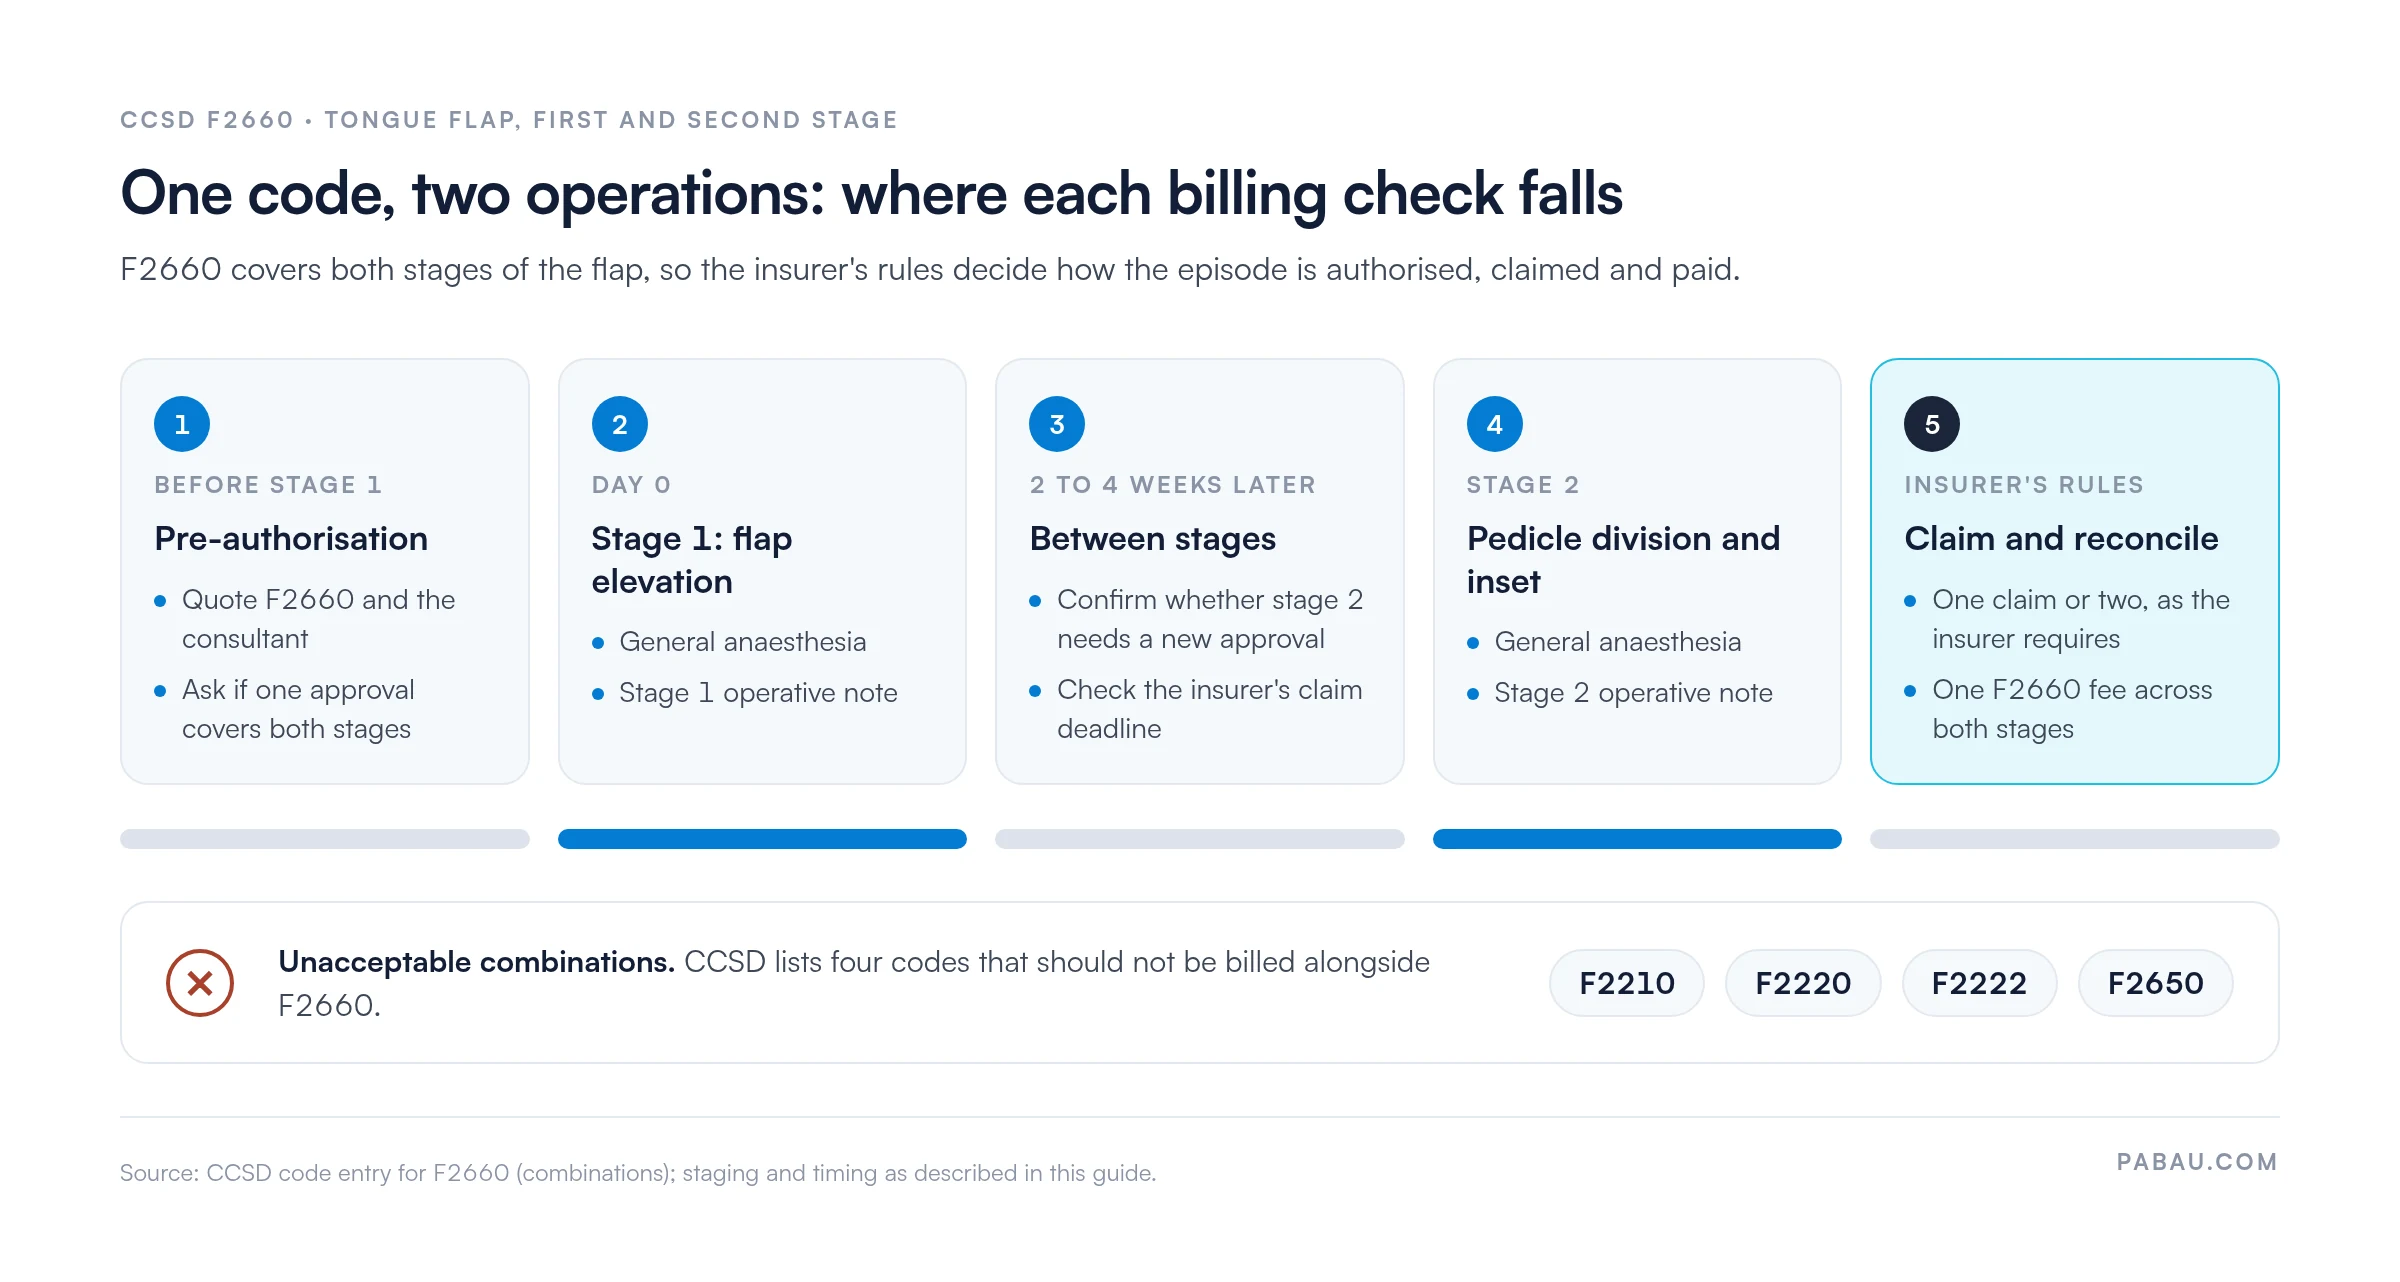
Task: Click the step 1 circle badge
Action: [x=182, y=424]
